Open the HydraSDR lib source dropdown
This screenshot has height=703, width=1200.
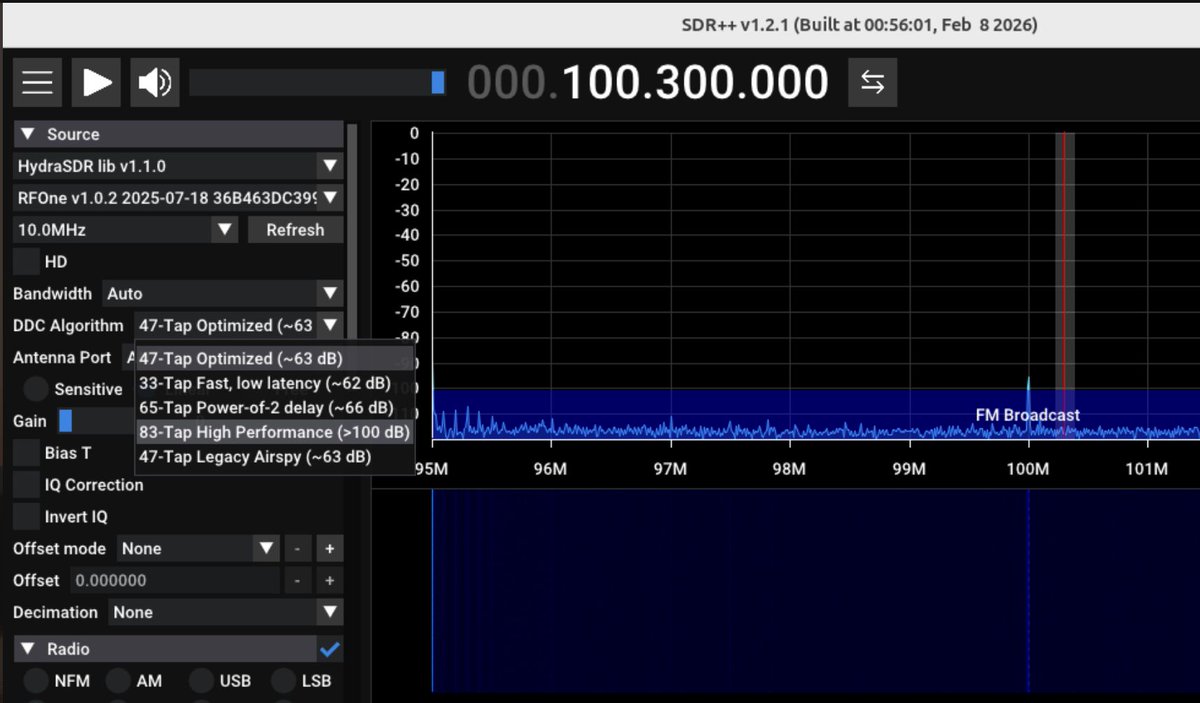178,166
